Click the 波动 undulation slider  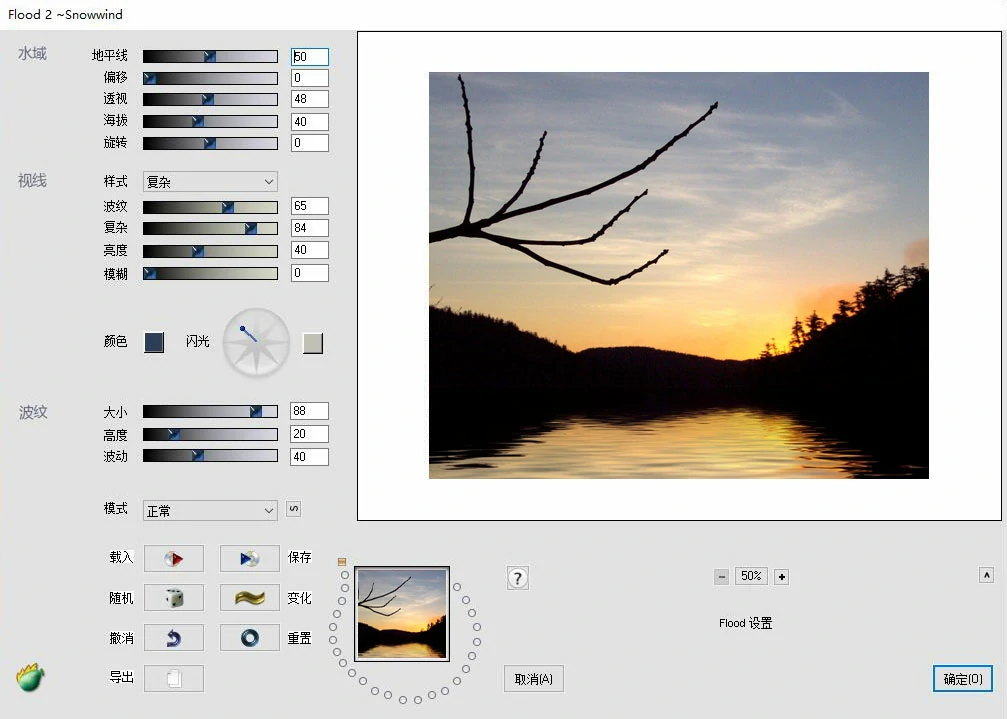point(210,455)
